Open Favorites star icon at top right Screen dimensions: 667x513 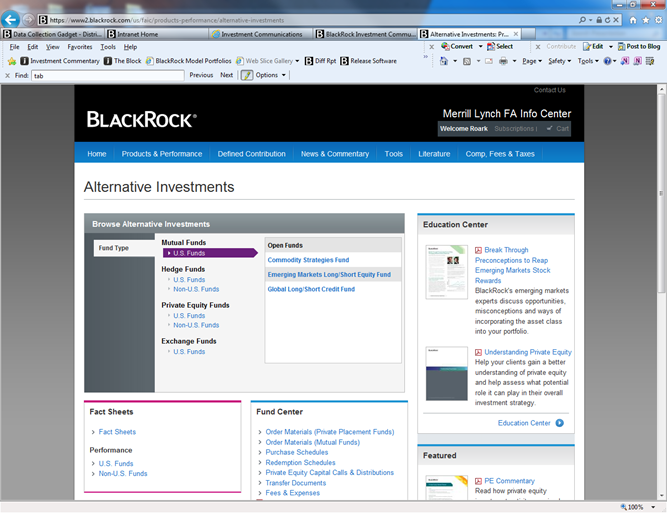646,20
